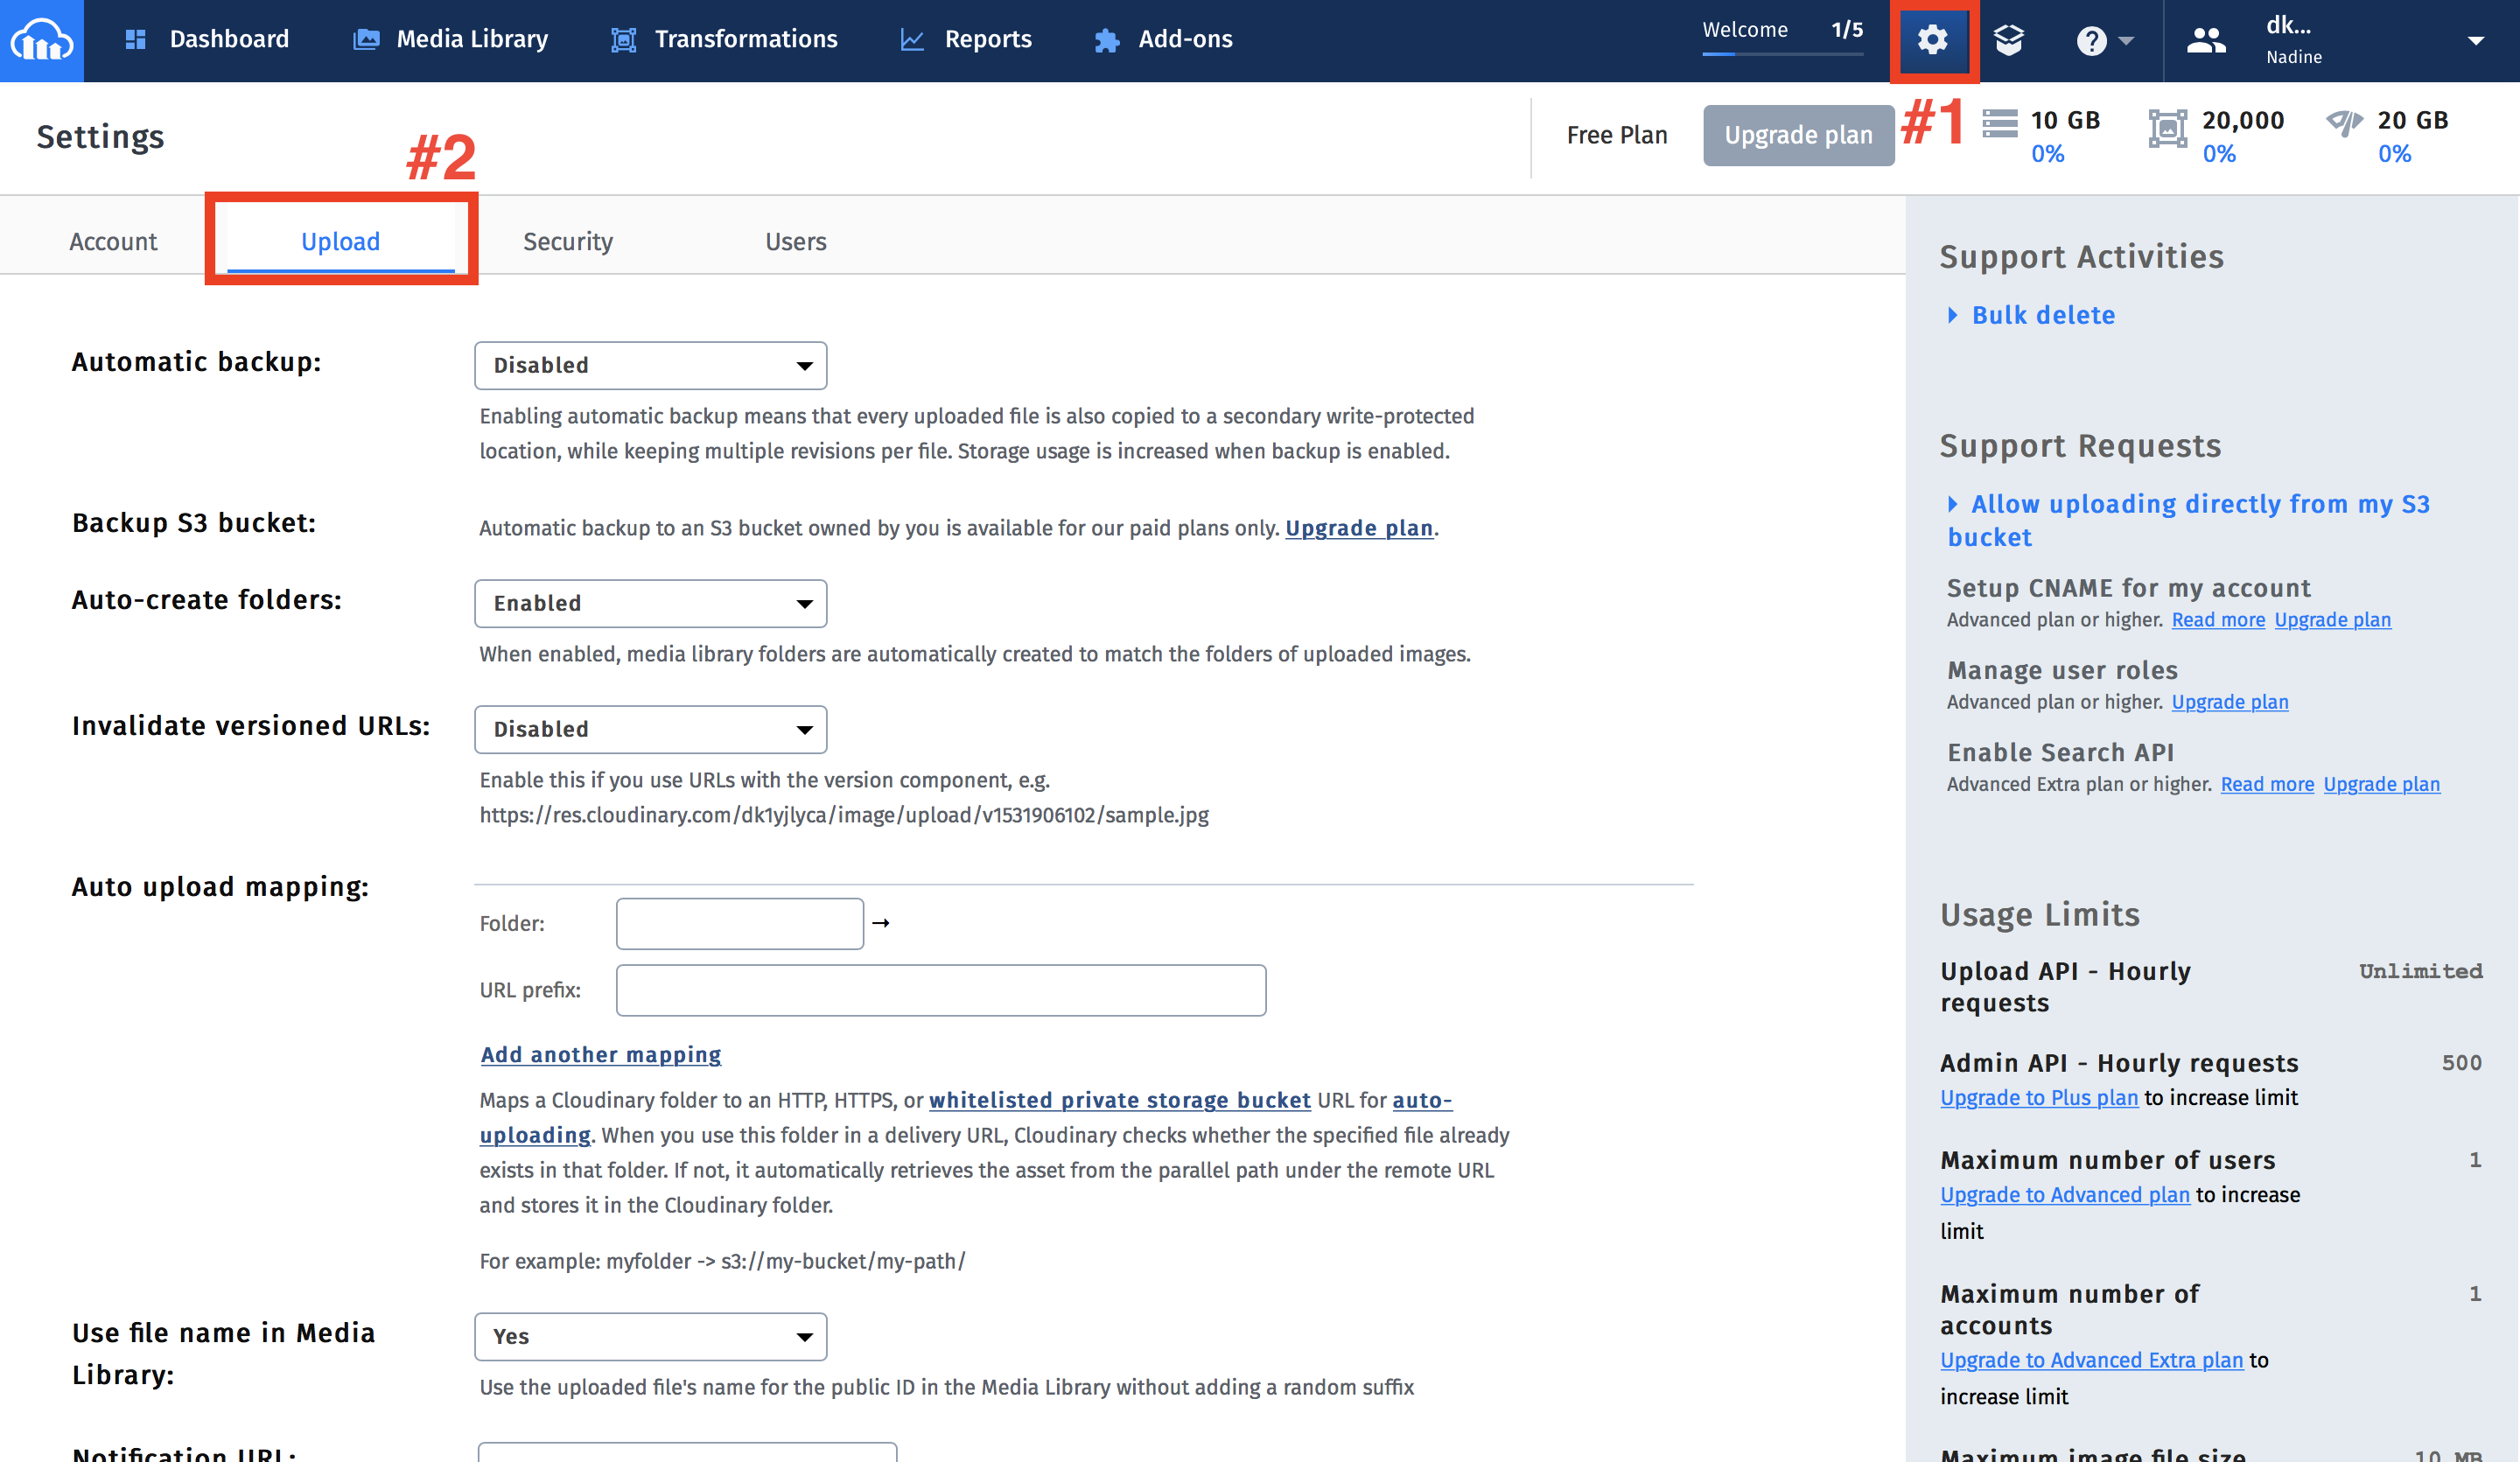Open the Use file name in Media Library dropdown

650,1337
